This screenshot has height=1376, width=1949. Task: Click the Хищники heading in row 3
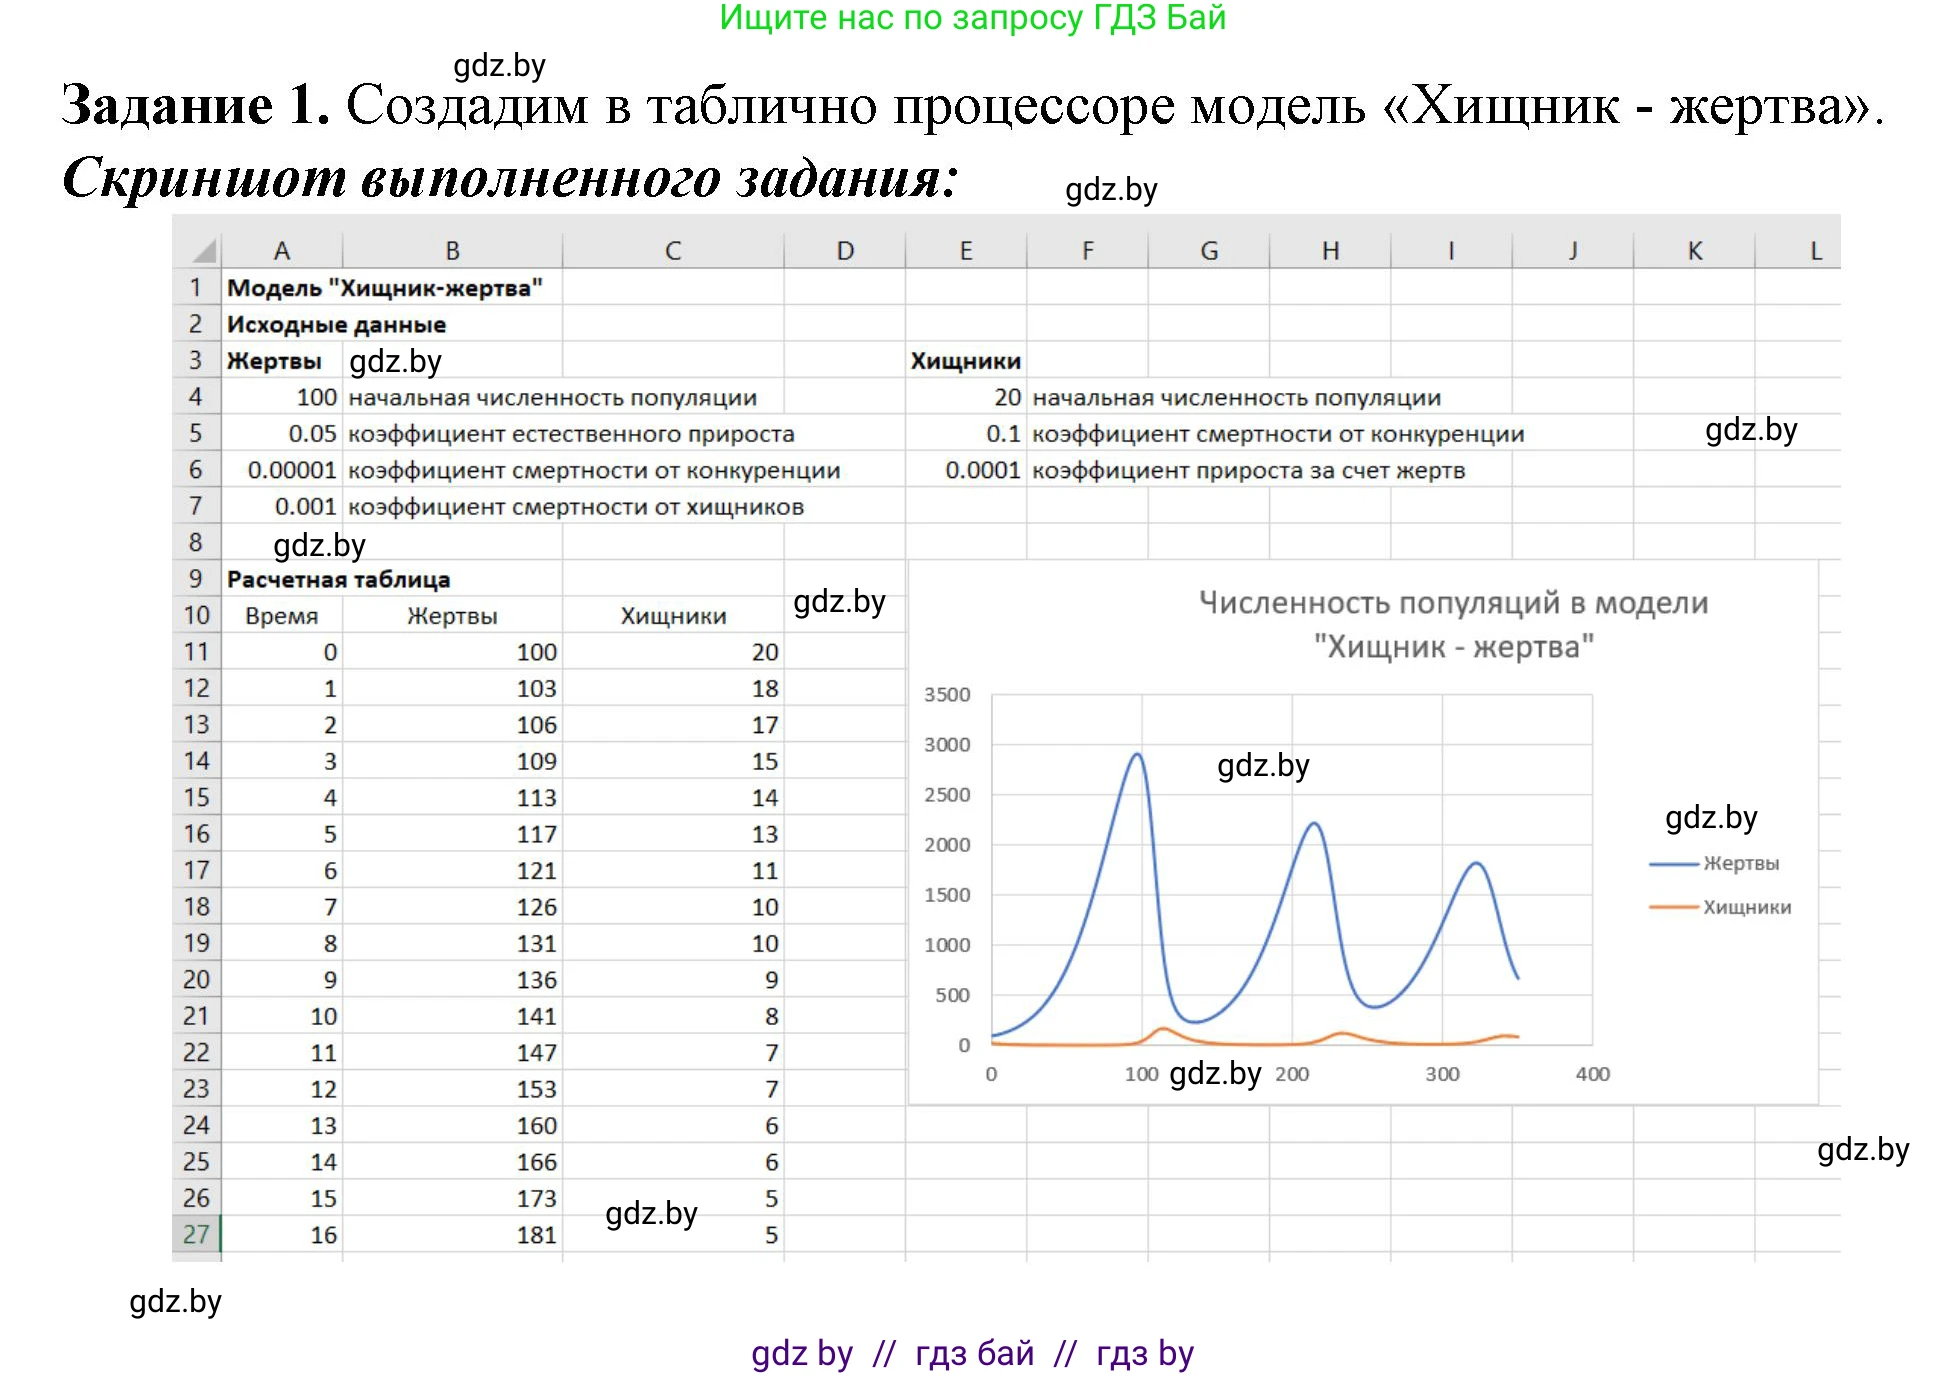[x=965, y=361]
